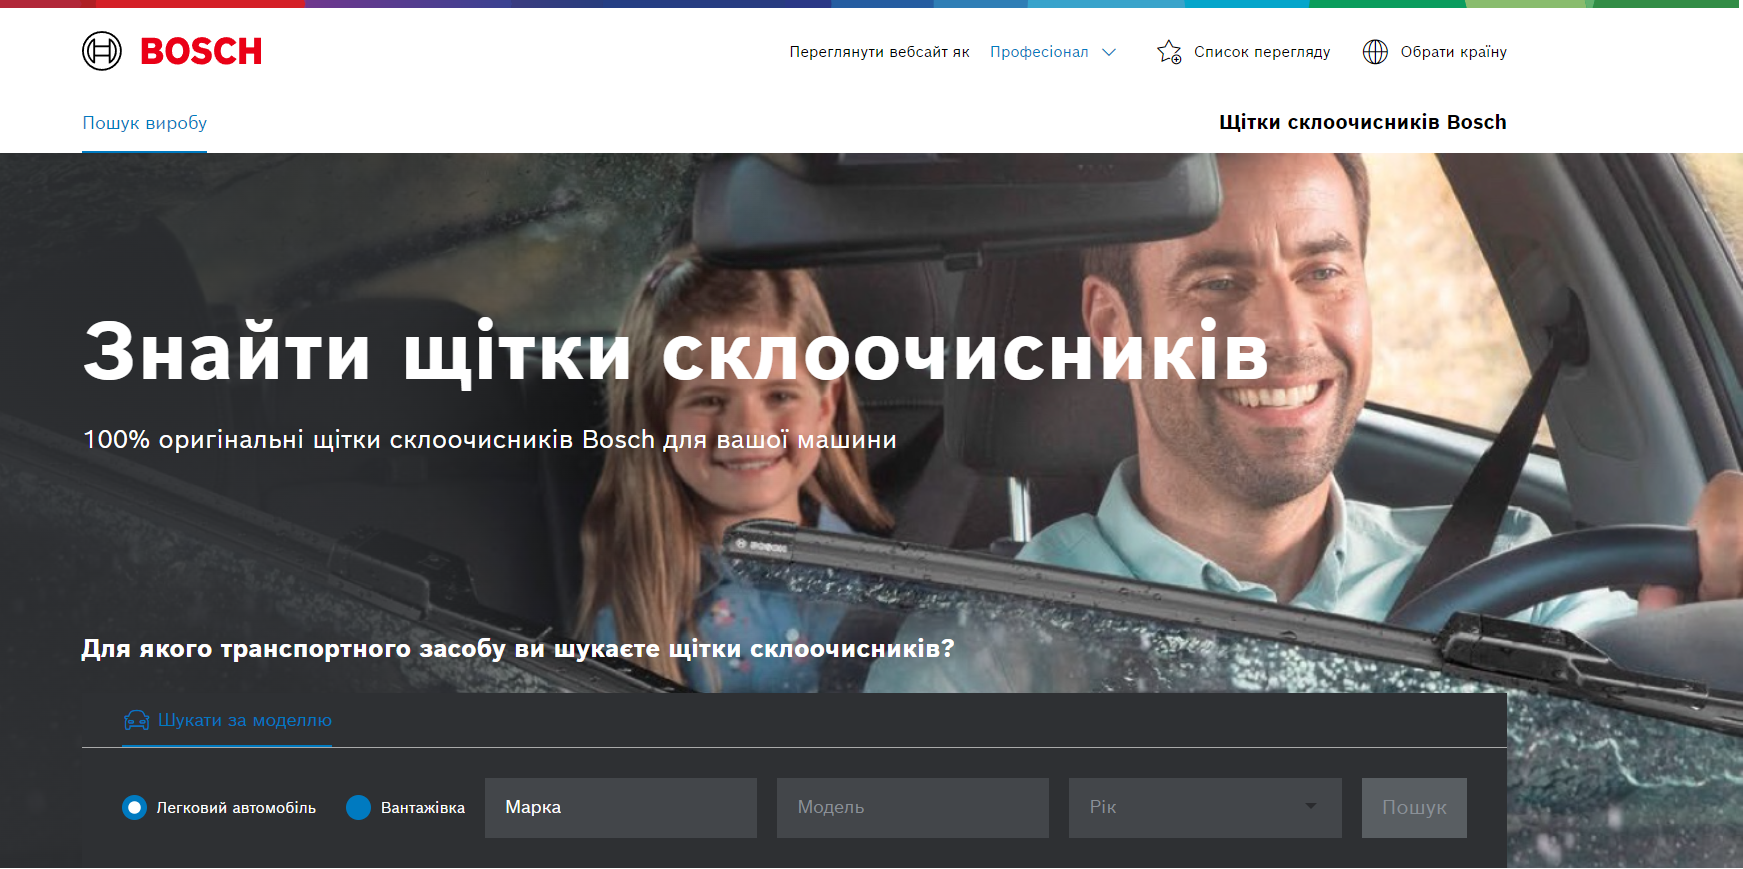1743x869 pixels.
Task: Click the Для якого транспортного засобу question text
Action: (x=518, y=648)
